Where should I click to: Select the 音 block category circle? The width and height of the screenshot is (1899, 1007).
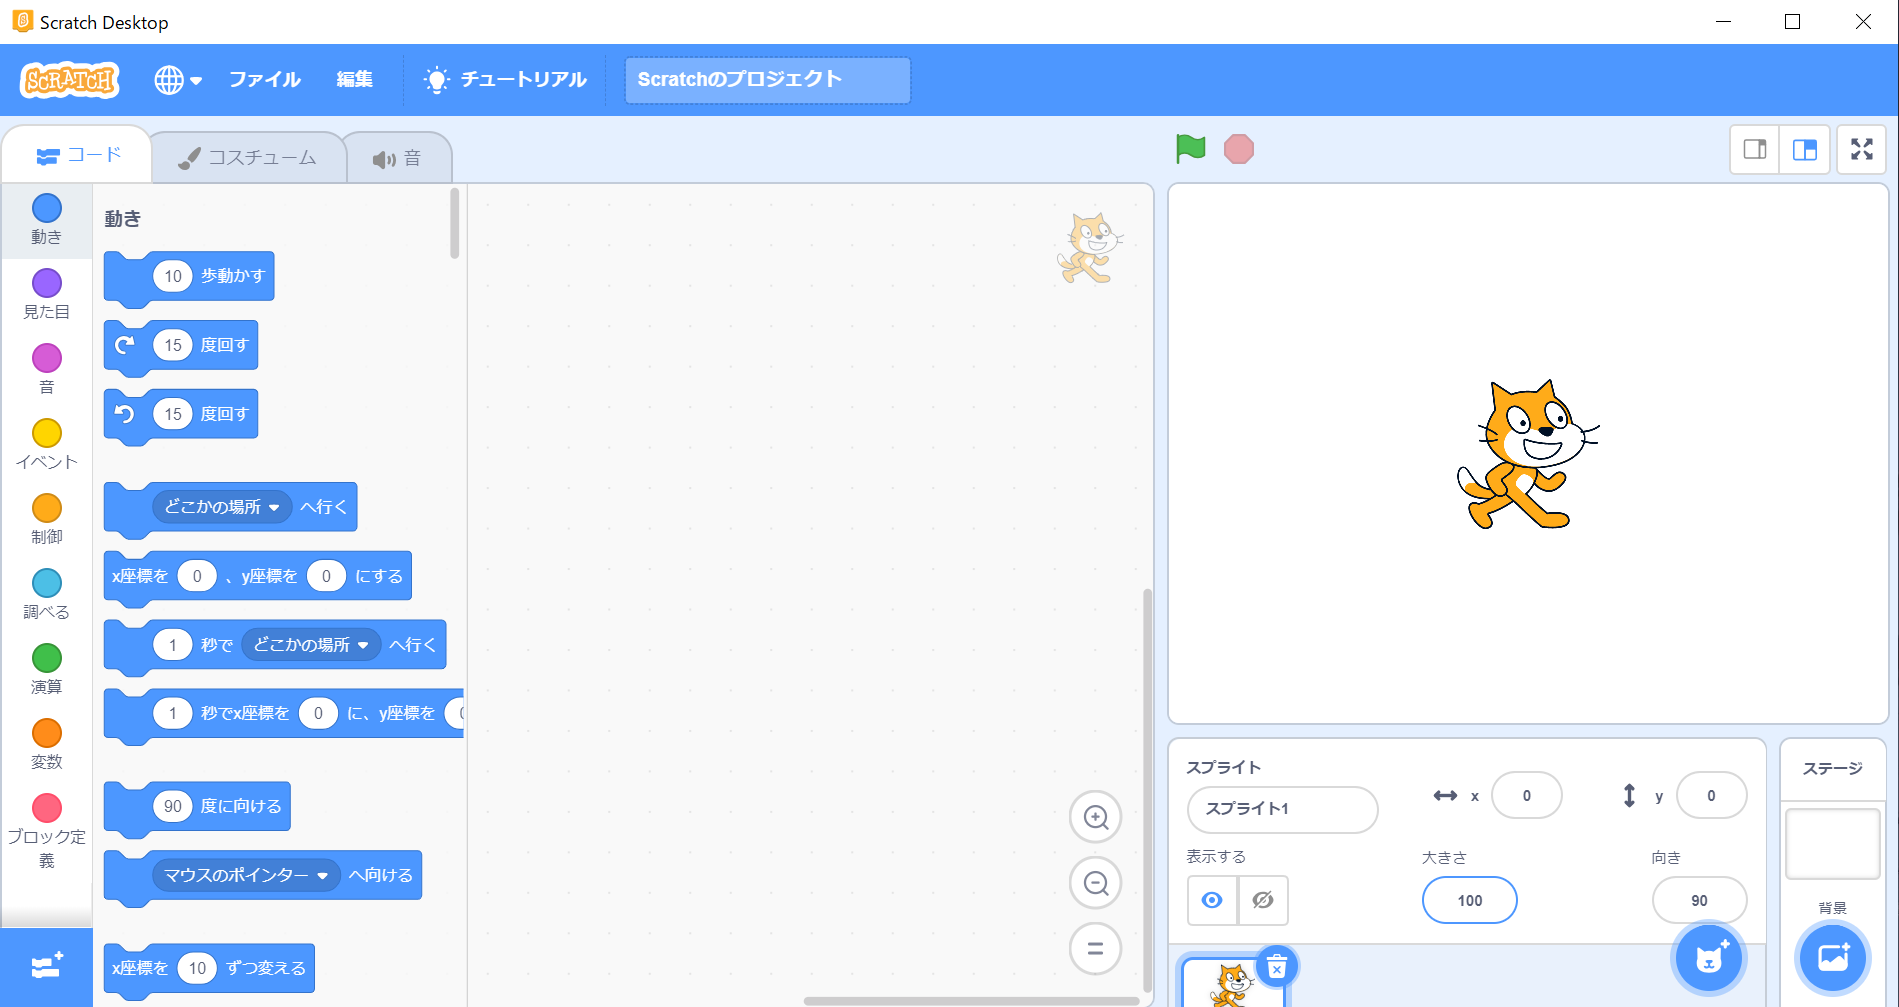[x=46, y=358]
